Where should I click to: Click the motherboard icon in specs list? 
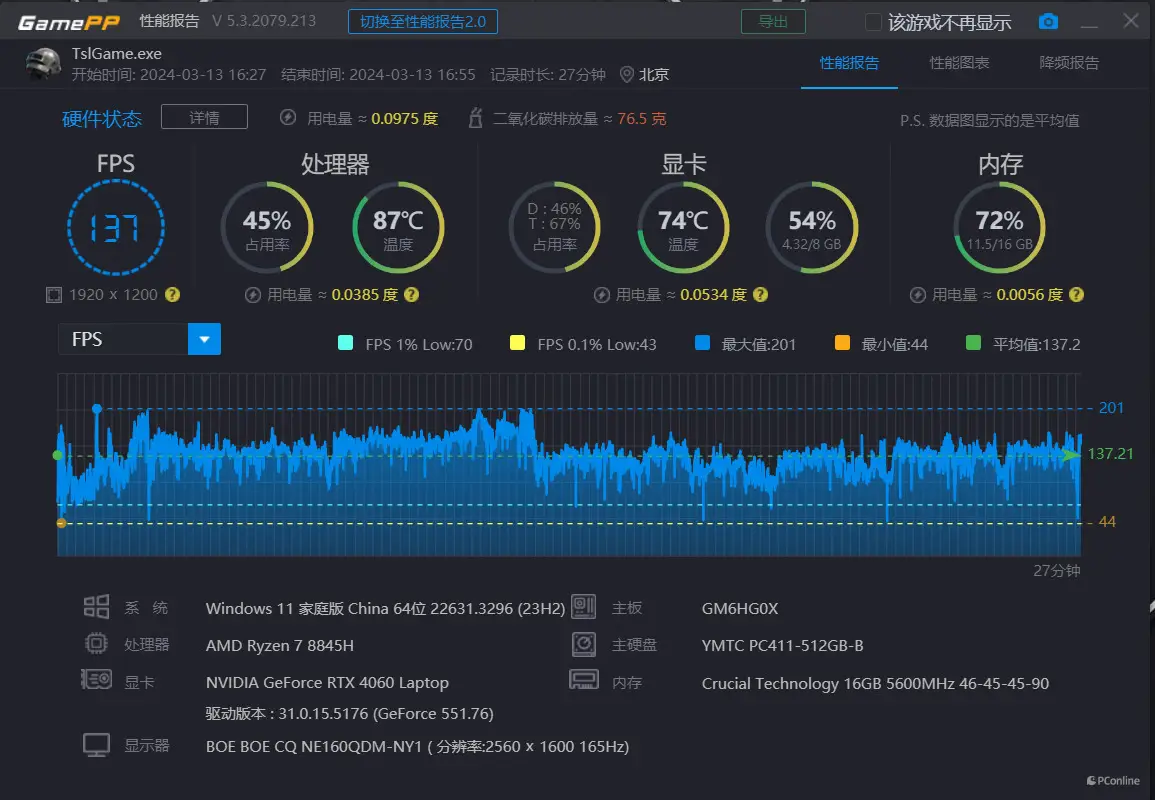[x=583, y=607]
